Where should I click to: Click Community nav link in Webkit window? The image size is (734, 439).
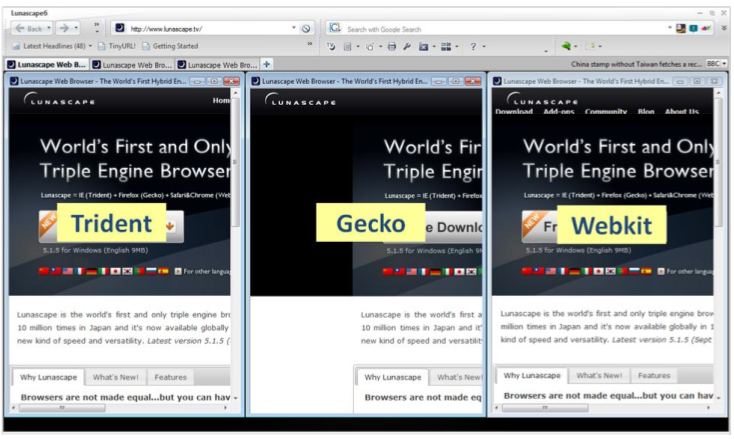coord(606,111)
